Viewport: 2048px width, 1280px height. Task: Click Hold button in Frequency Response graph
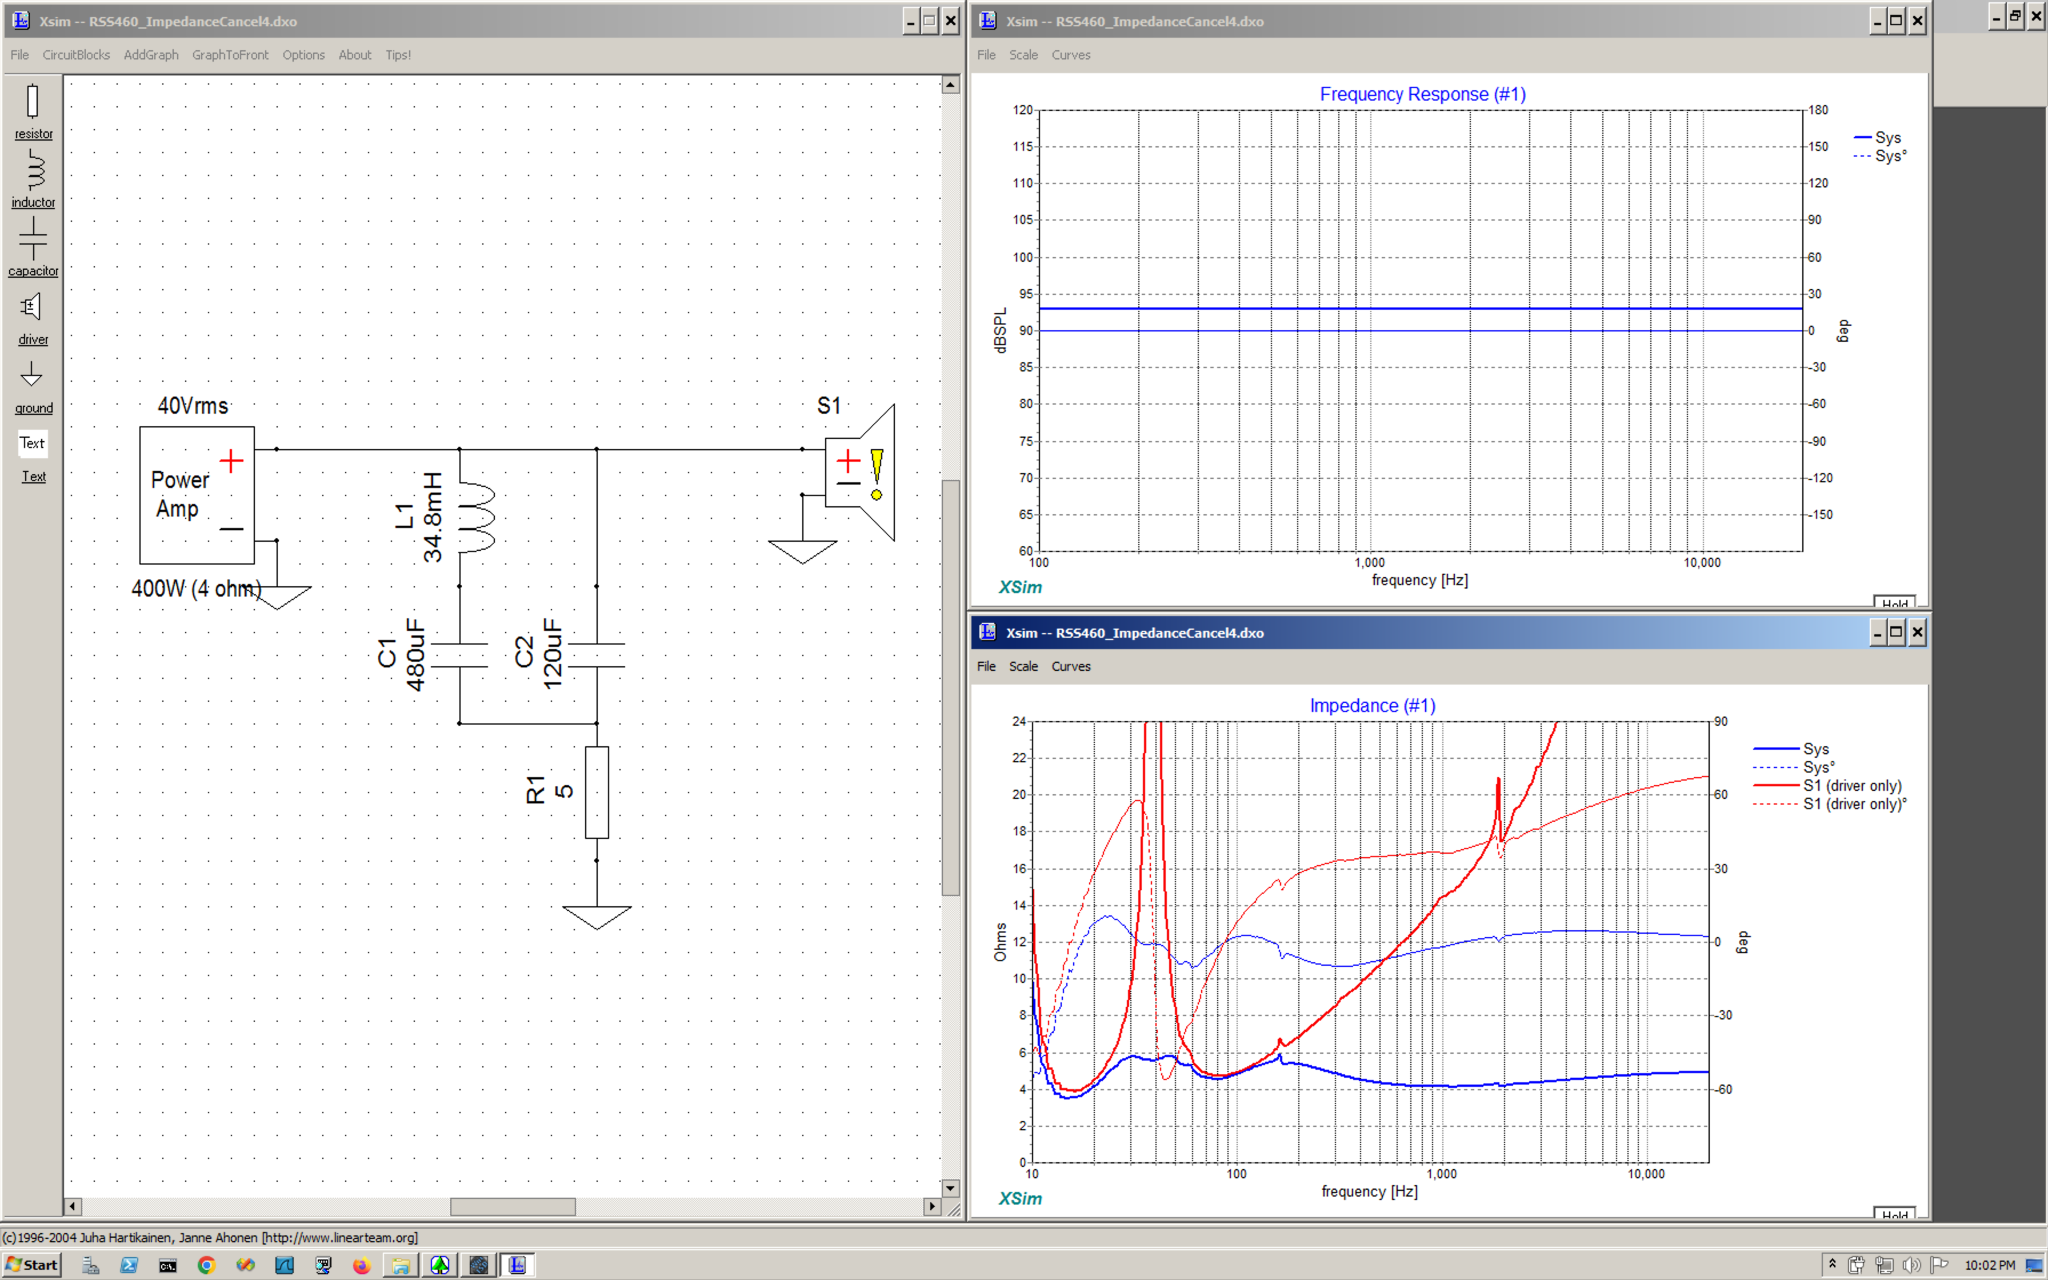point(1894,602)
